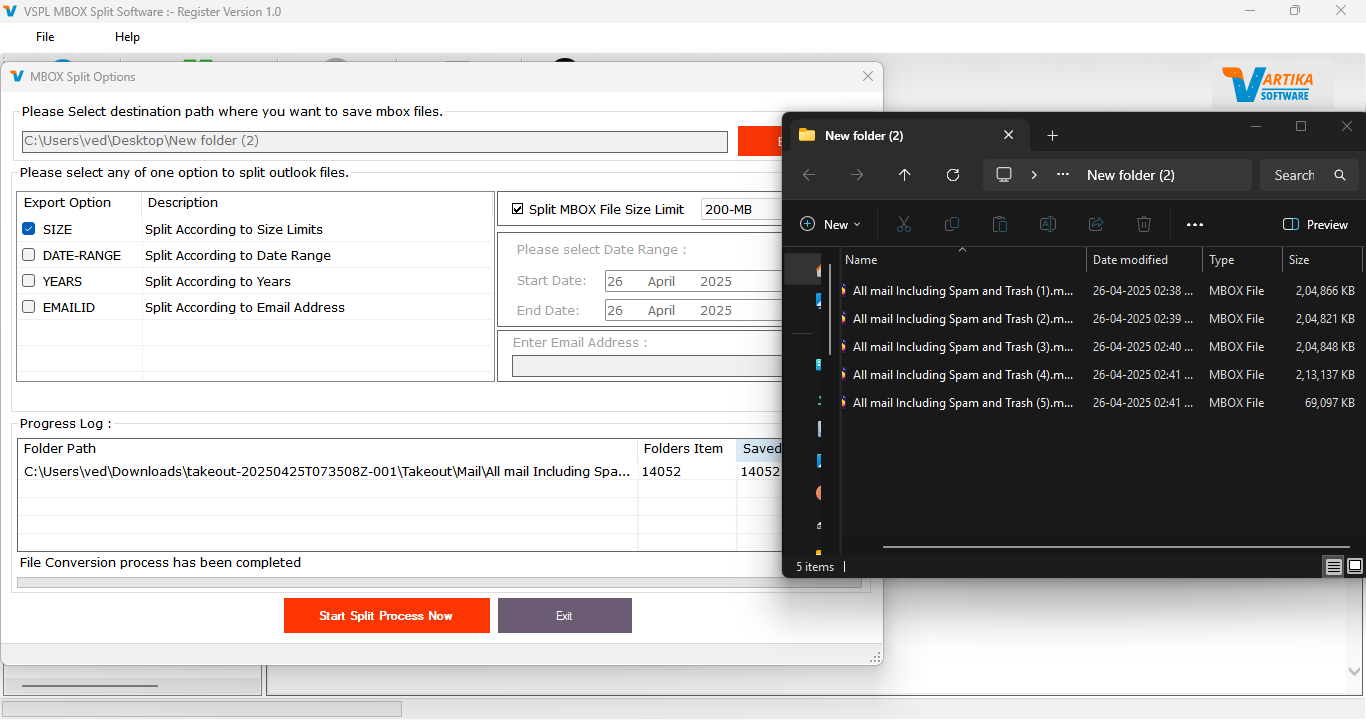Click the Rename icon in Explorer toolbar
The image size is (1366, 720).
pos(1048,224)
